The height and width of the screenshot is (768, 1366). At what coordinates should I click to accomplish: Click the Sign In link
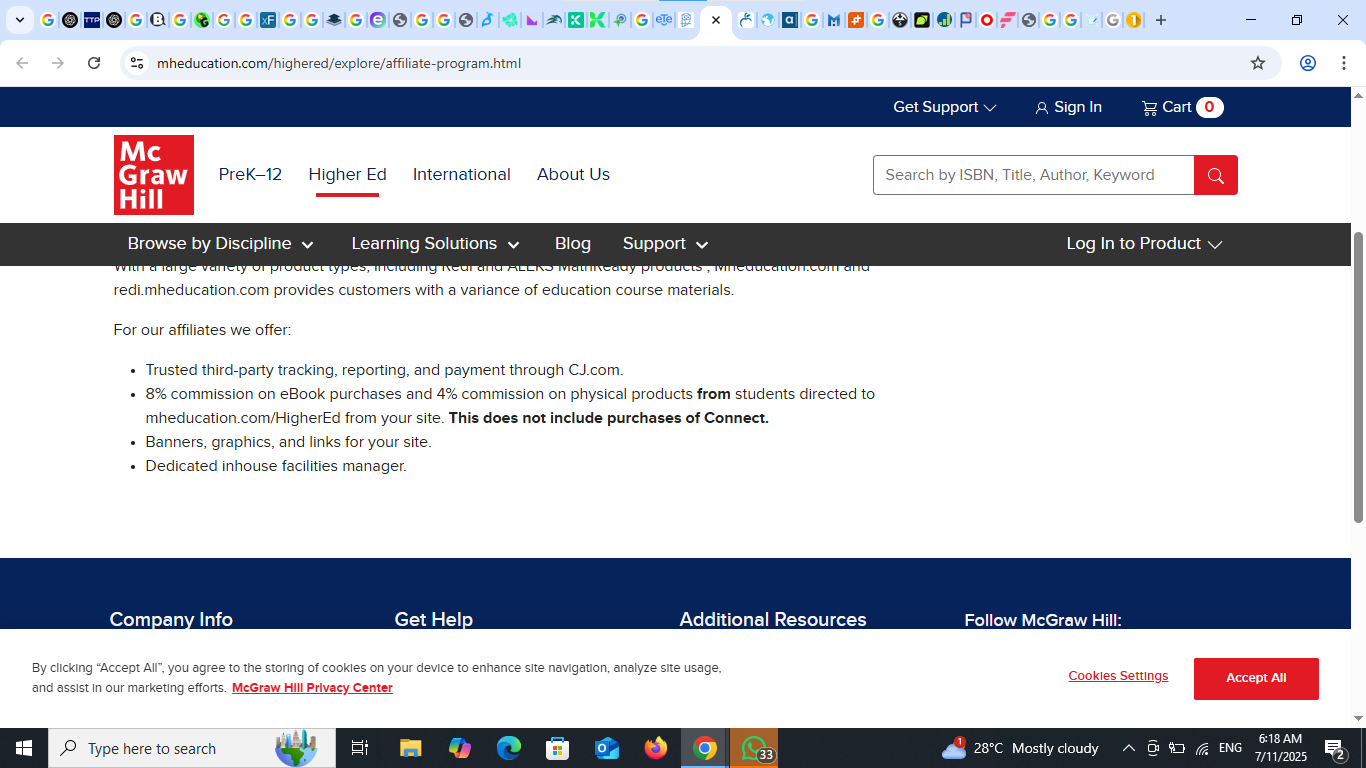1078,107
